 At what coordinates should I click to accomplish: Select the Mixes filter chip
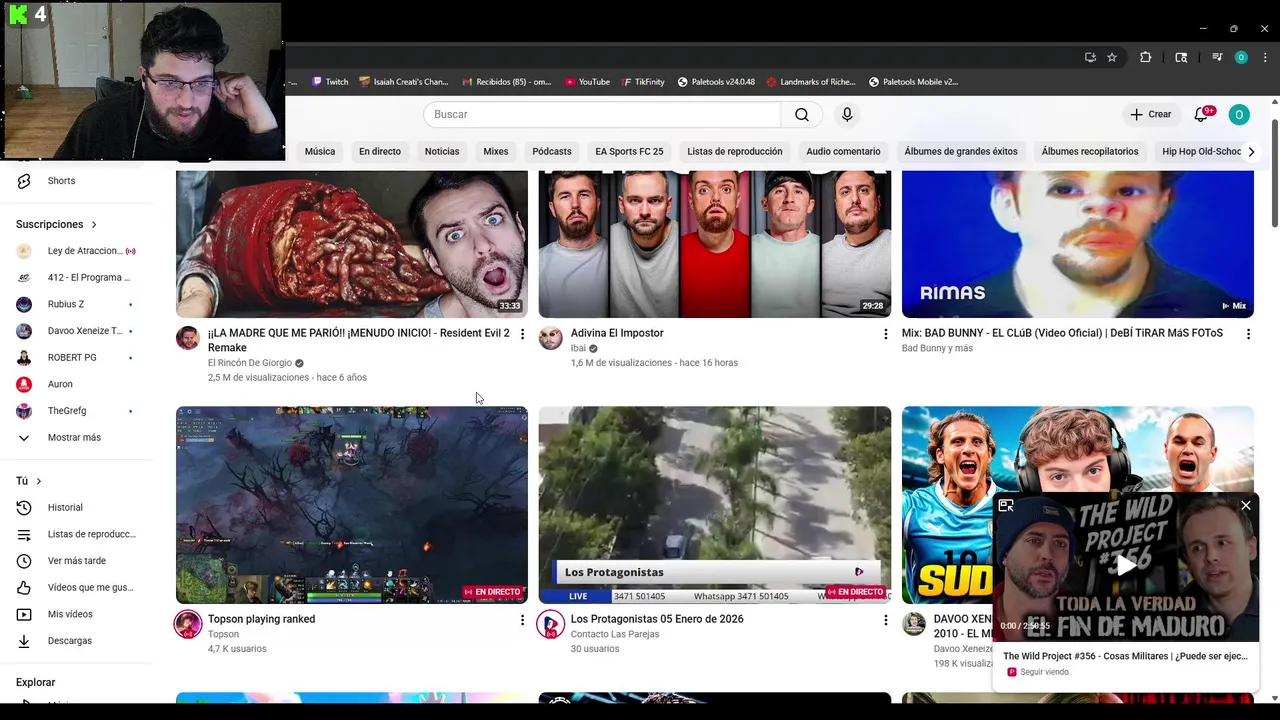click(496, 152)
